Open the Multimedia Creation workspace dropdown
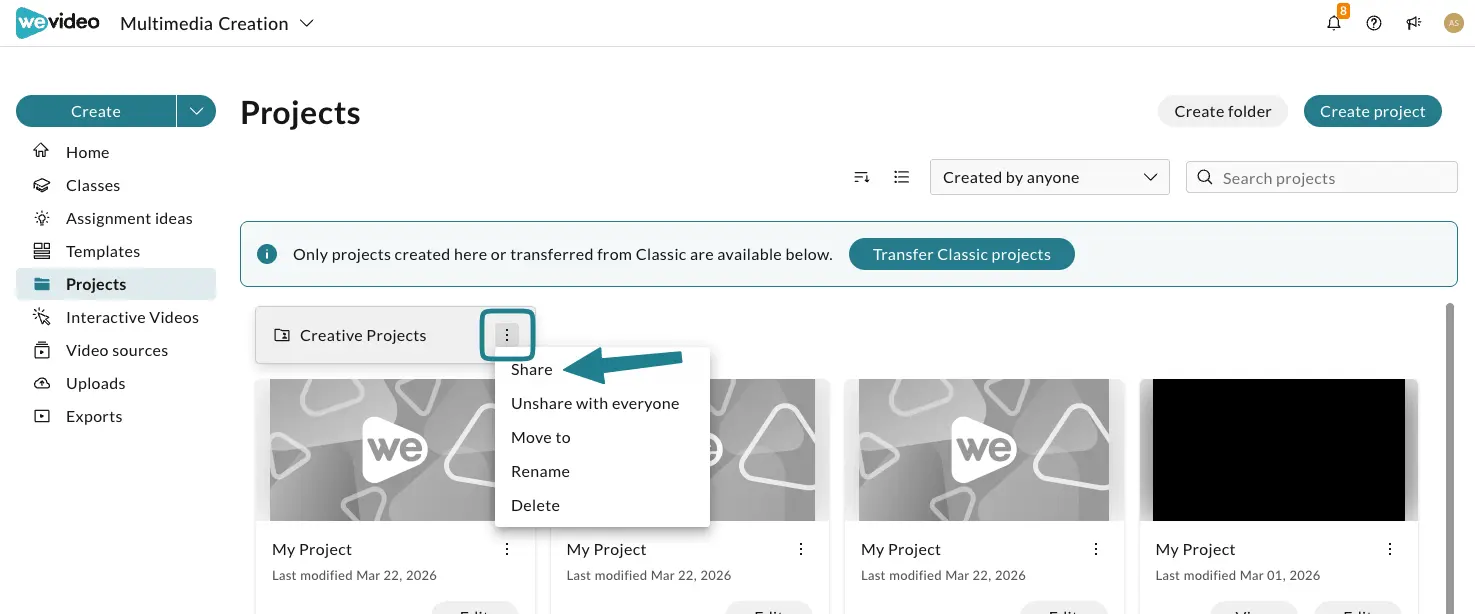This screenshot has height=614, width=1475. point(217,23)
